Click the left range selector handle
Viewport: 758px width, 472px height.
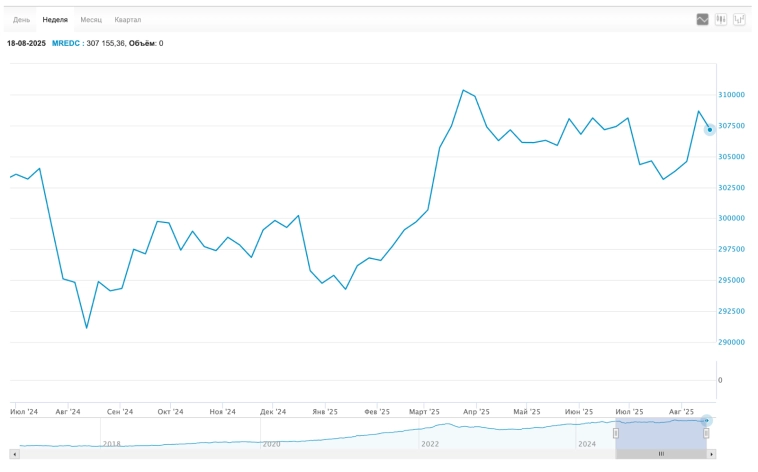point(616,433)
